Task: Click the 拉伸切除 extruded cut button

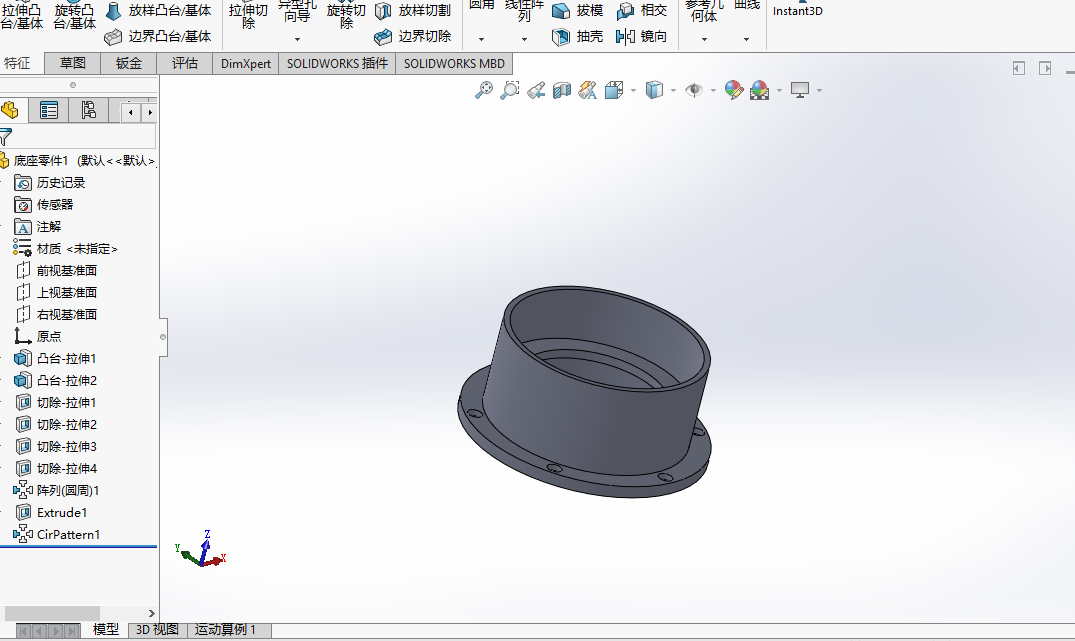Action: (x=248, y=16)
